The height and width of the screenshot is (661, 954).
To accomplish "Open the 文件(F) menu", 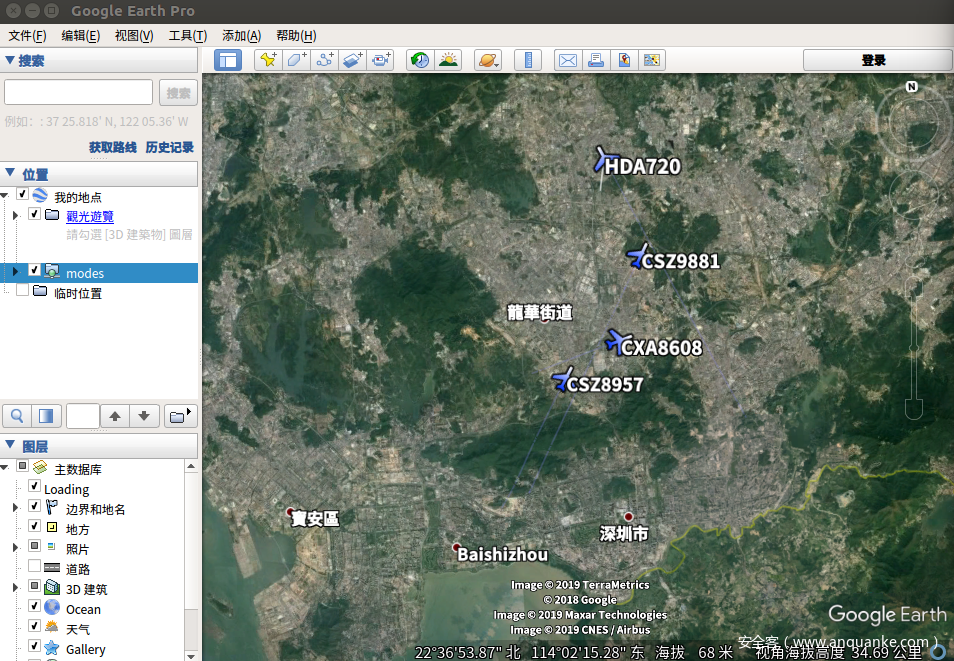I will click(x=27, y=36).
